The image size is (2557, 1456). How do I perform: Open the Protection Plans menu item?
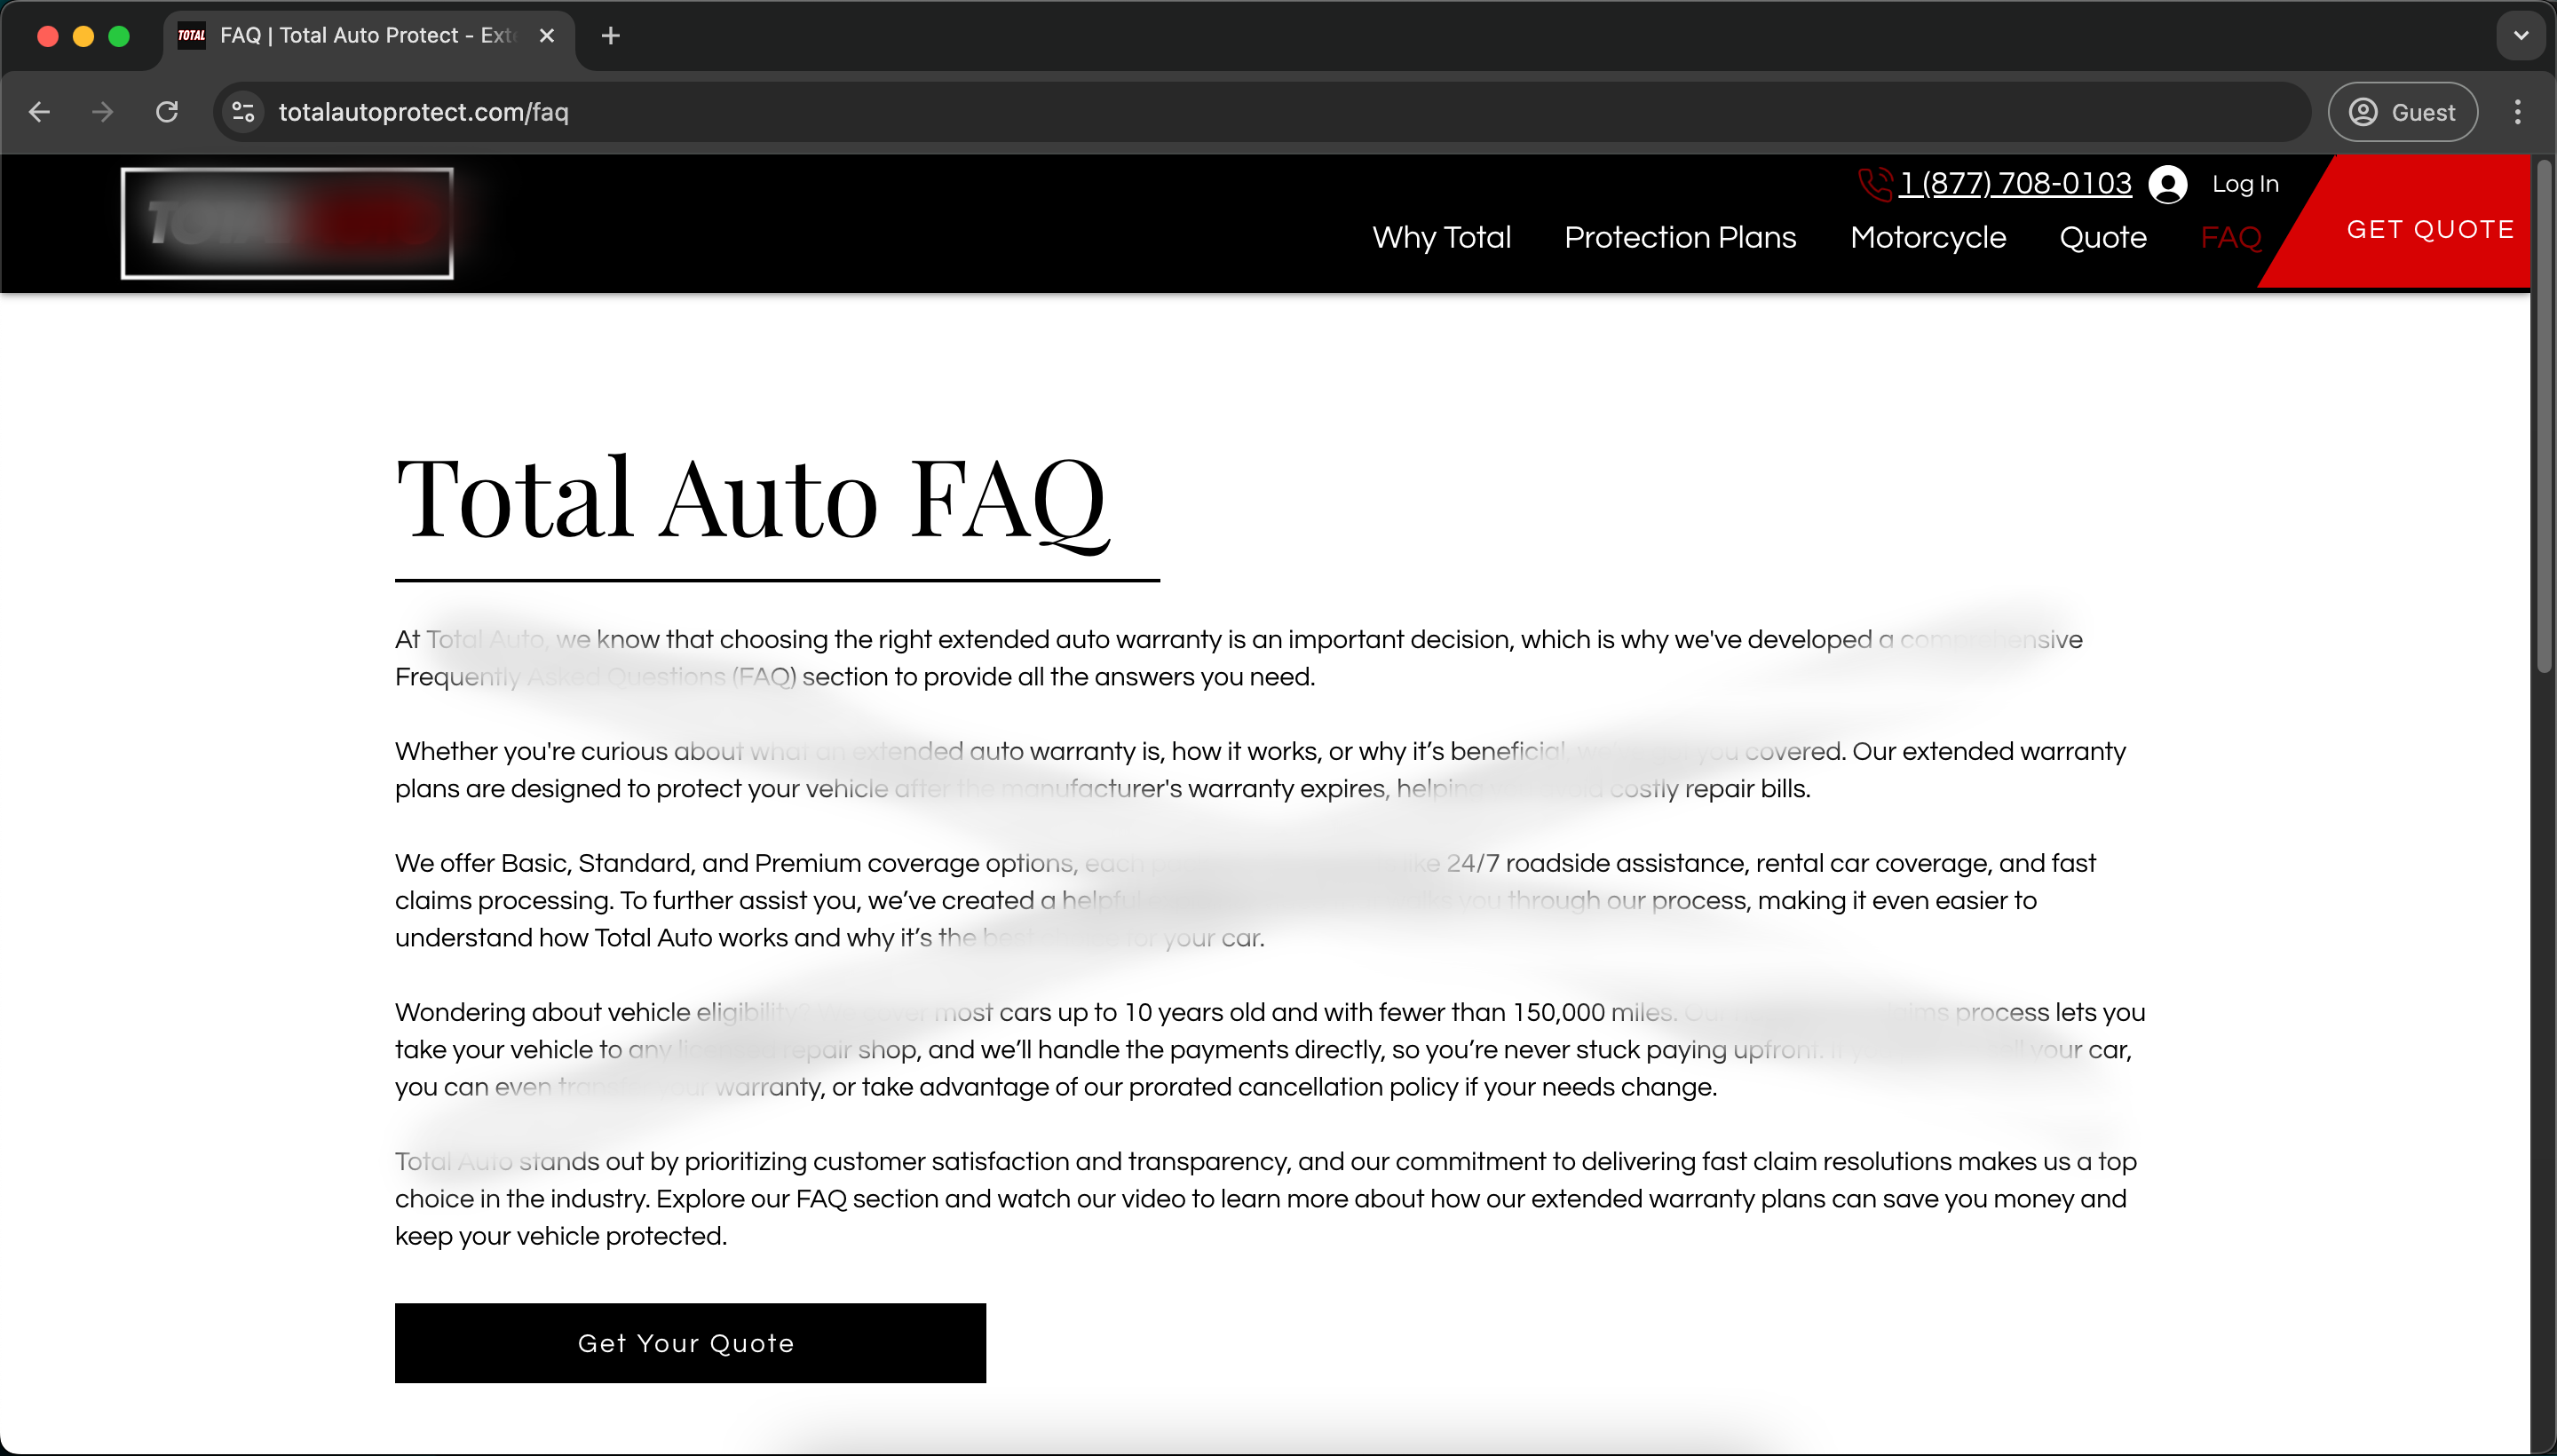coord(1680,238)
